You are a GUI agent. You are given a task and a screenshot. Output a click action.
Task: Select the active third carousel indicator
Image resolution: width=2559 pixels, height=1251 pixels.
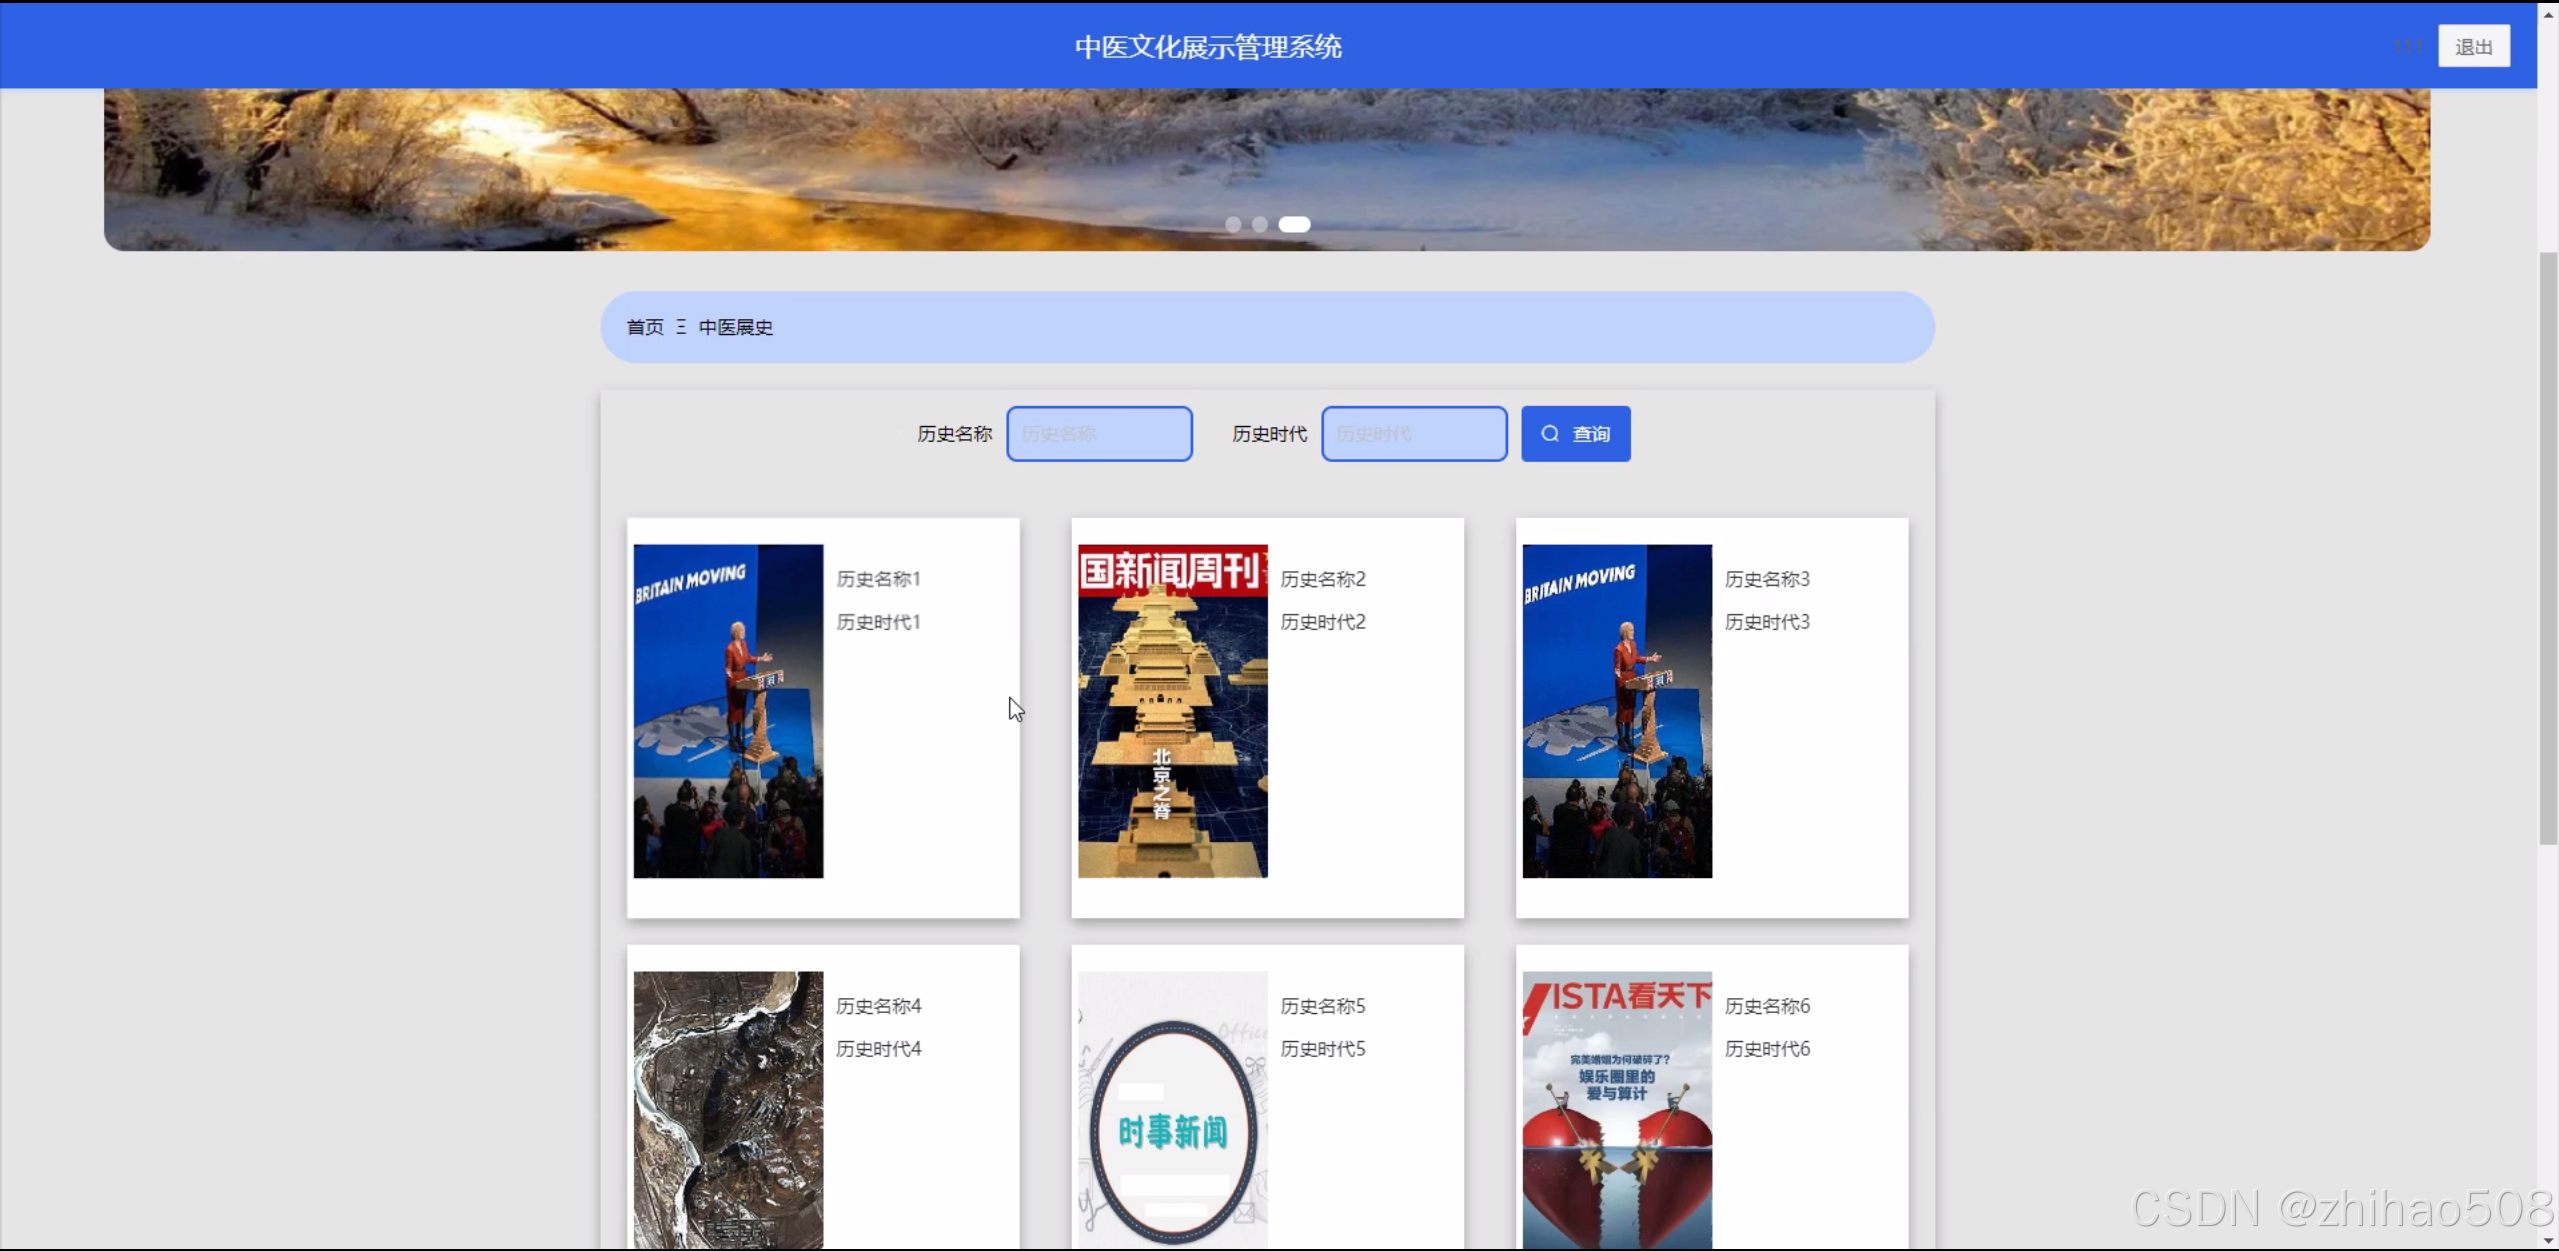coord(1294,224)
